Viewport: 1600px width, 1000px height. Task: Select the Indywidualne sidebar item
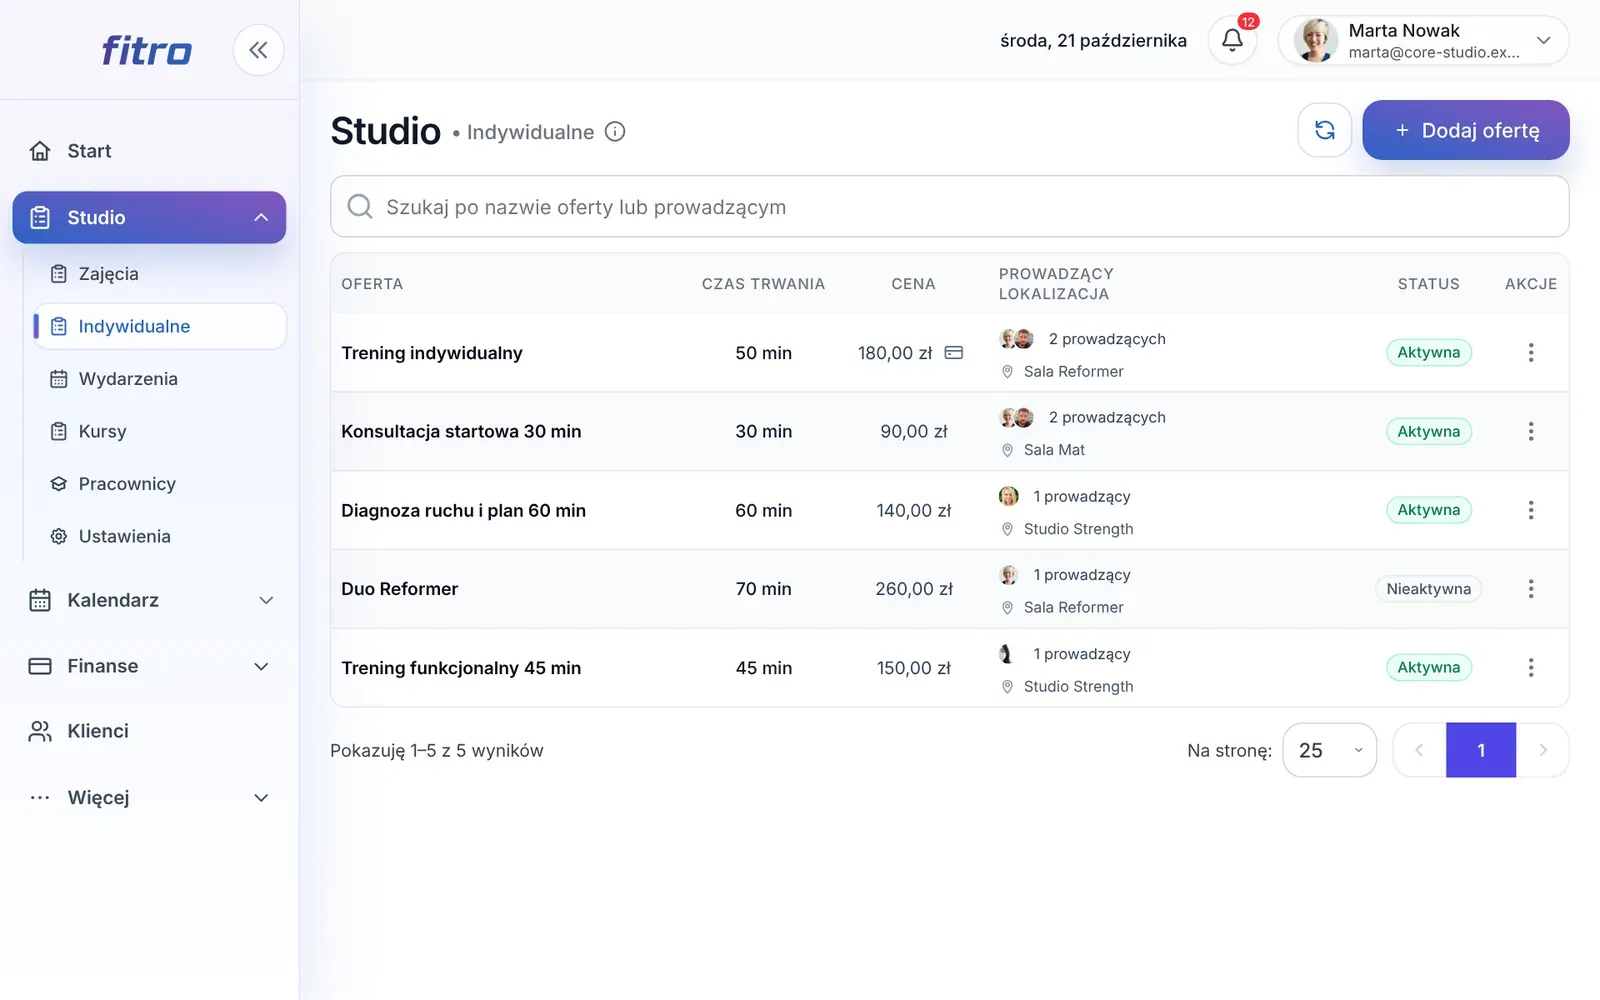coord(160,326)
